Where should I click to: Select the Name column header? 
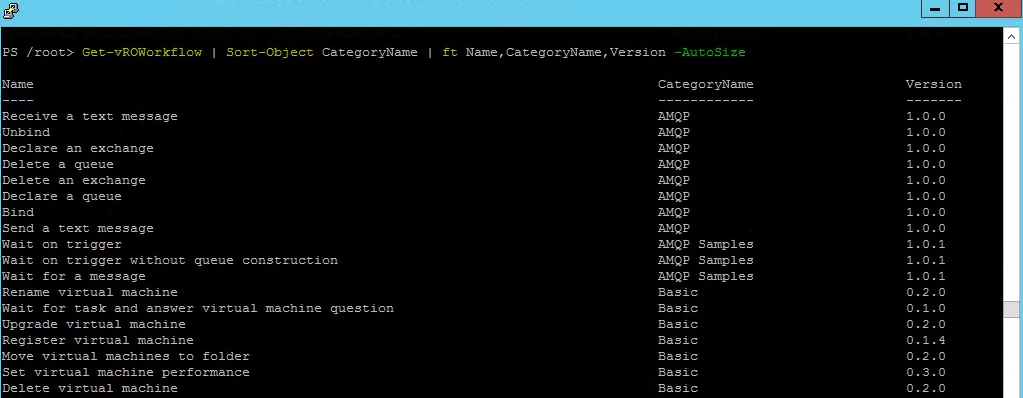coord(18,84)
